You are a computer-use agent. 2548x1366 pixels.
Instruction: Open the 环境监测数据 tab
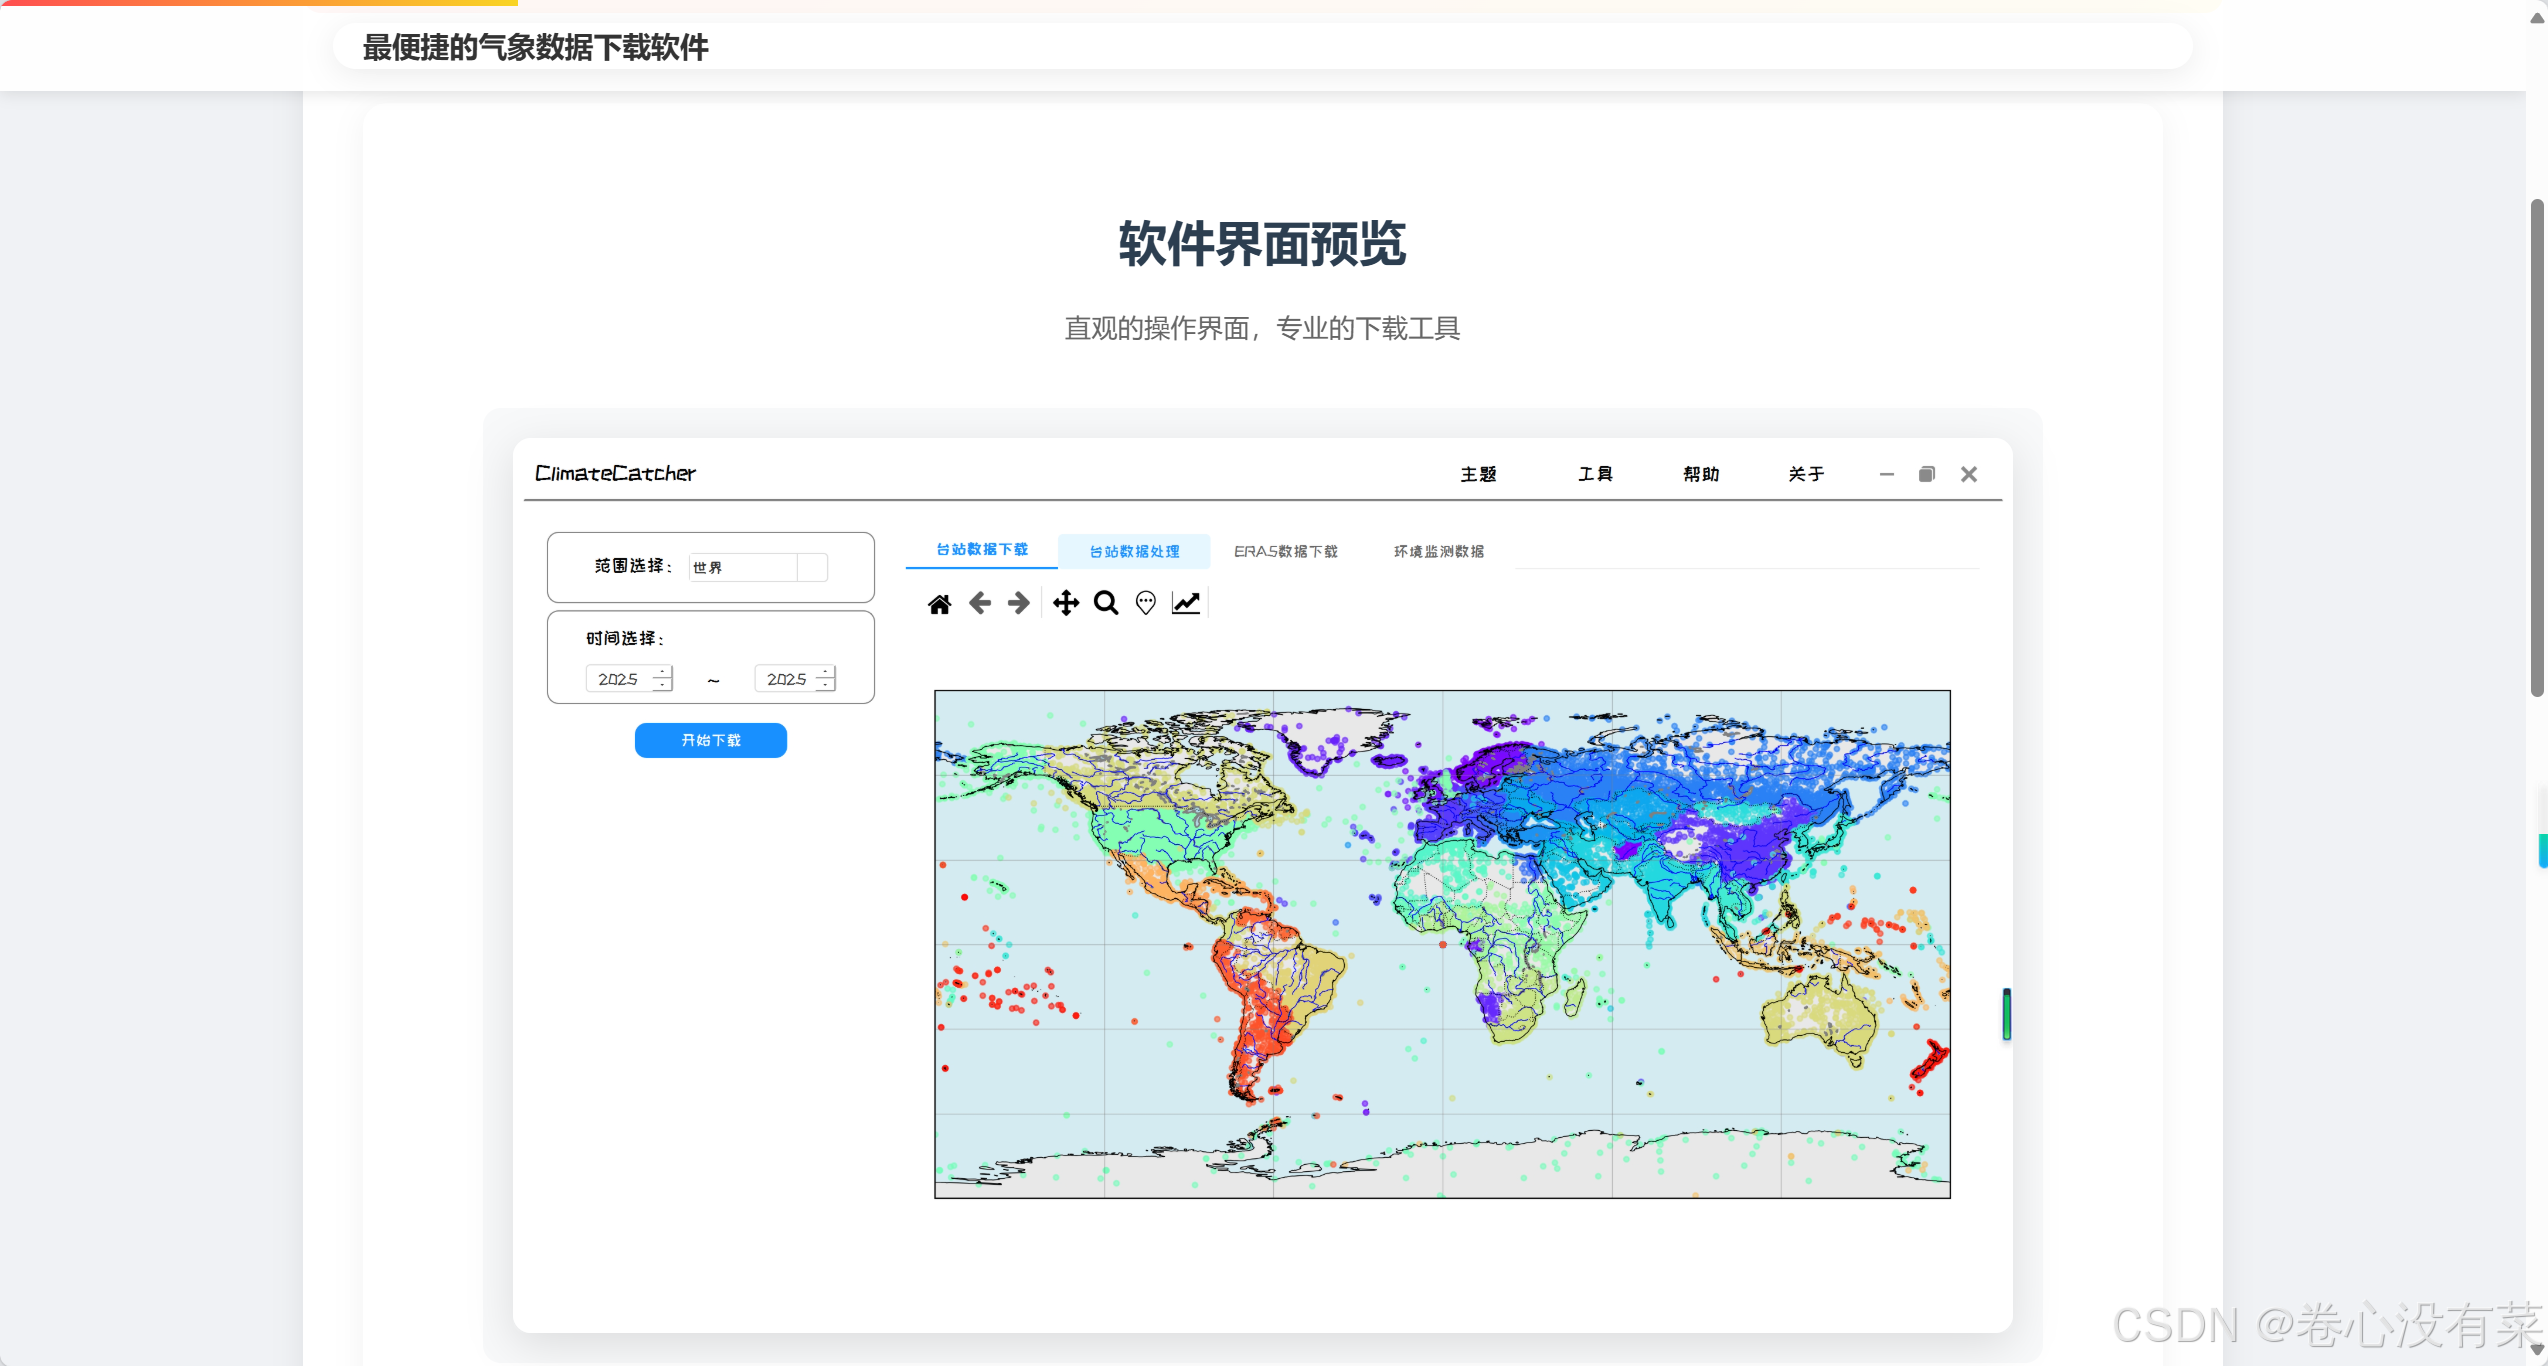coord(1439,551)
